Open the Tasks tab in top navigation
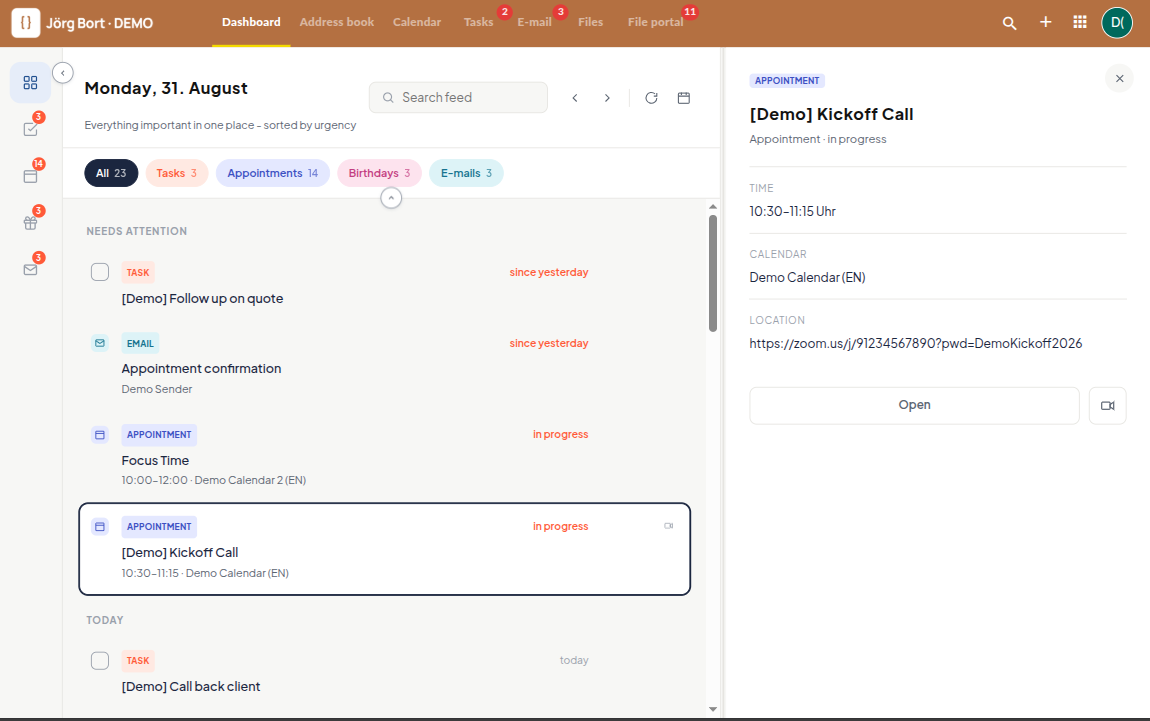Image resolution: width=1150 pixels, height=721 pixels. pos(478,22)
